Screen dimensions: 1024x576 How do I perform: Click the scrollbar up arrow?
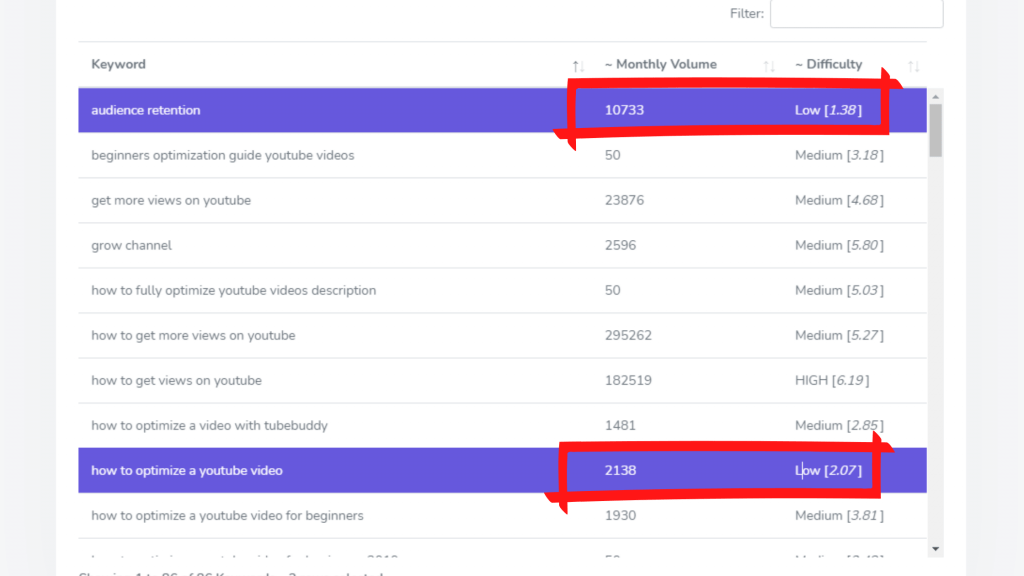936,96
